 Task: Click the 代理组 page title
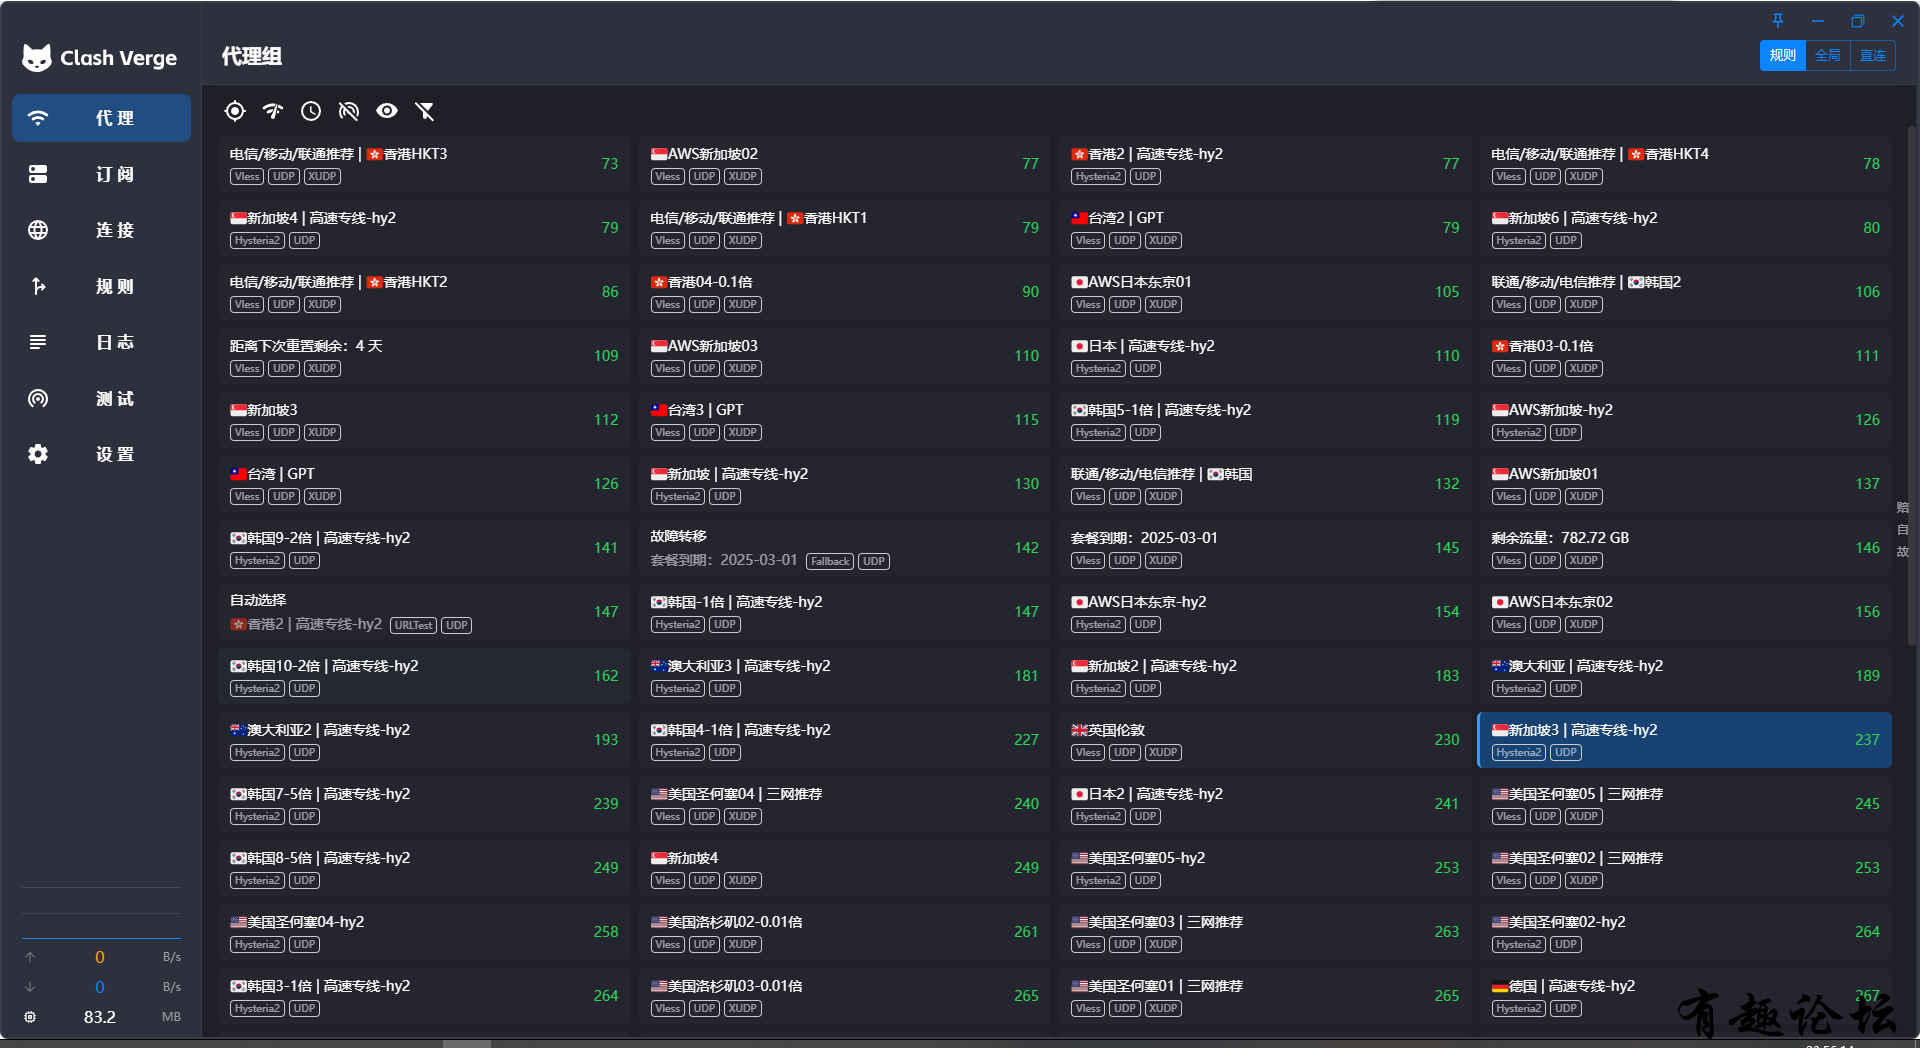click(x=252, y=57)
